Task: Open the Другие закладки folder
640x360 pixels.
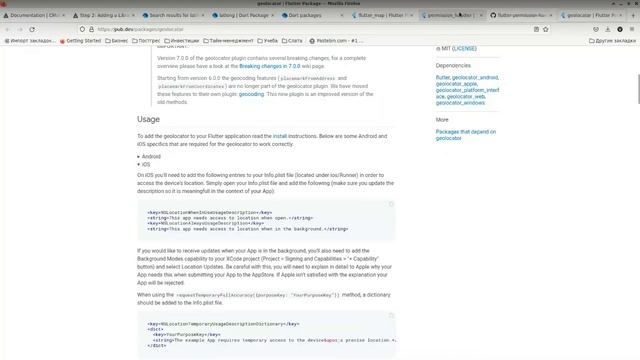Action: click(x=612, y=41)
